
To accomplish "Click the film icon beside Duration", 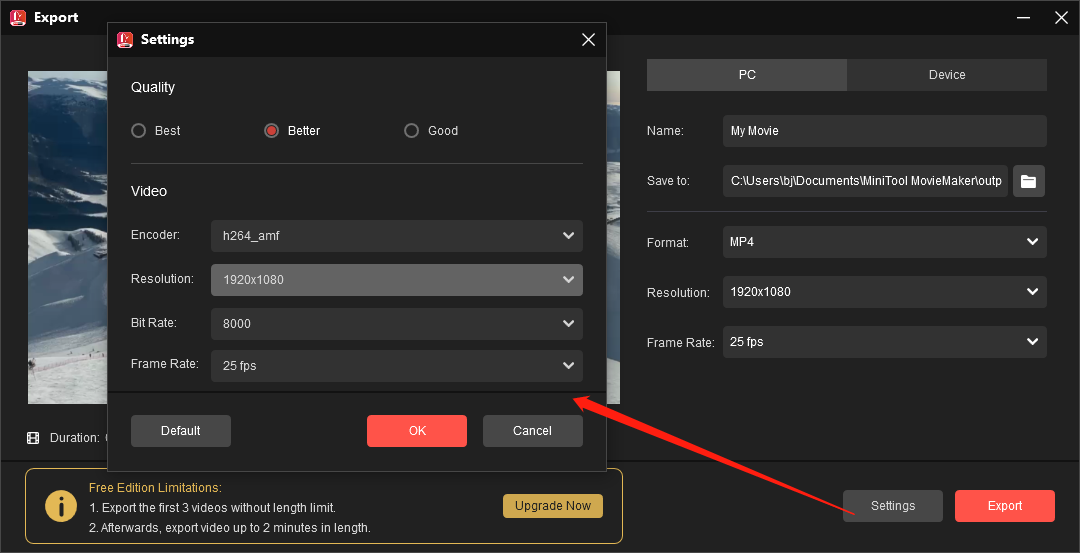I will click(x=33, y=438).
